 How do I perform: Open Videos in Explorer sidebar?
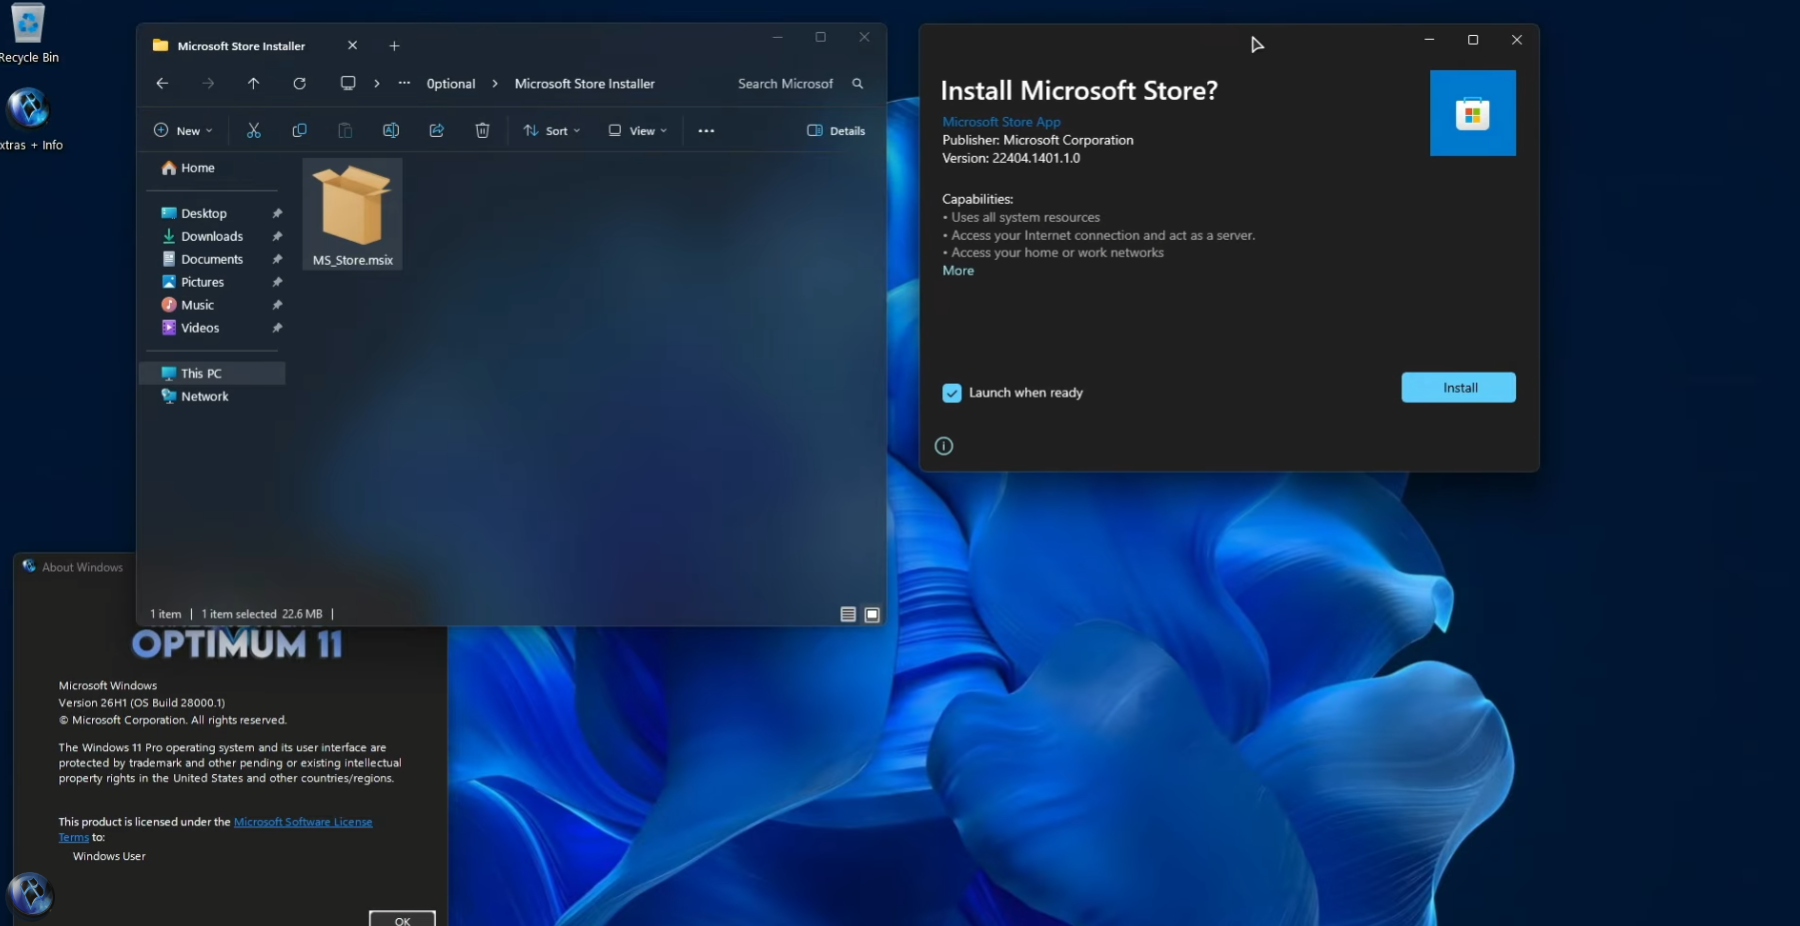200,329
